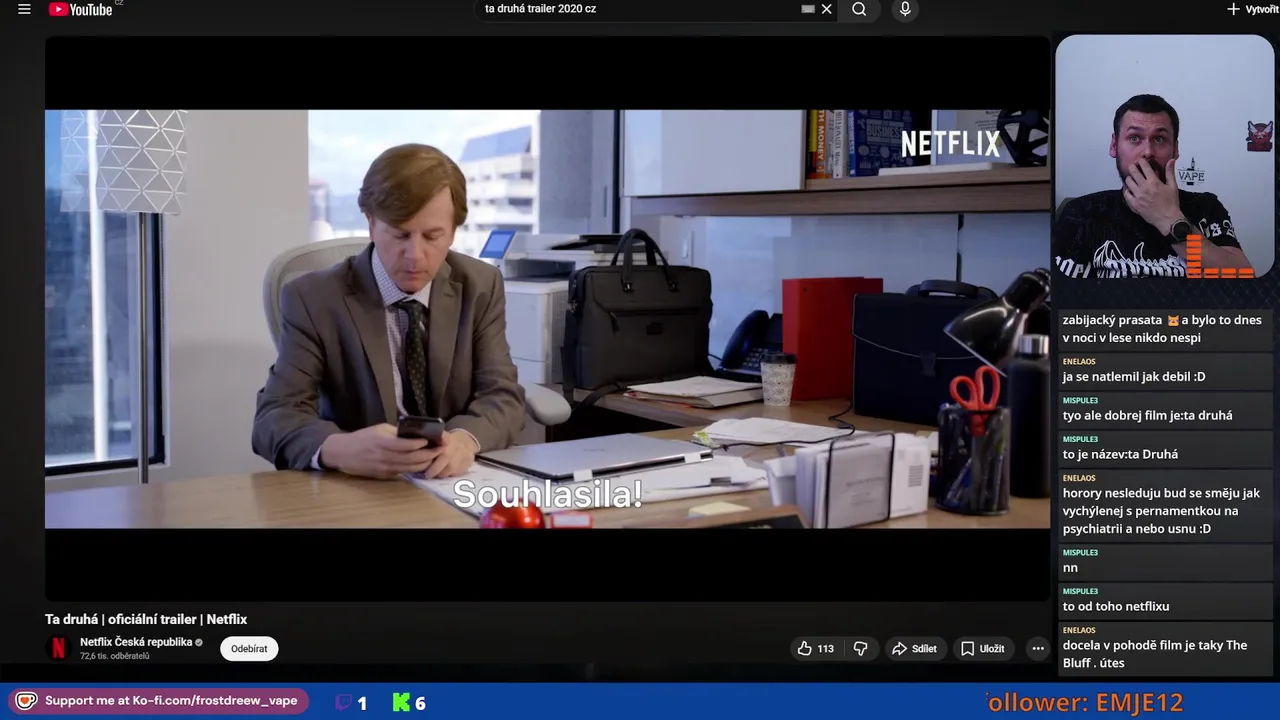Click the video player showing the 'Souhlasila!' subtitle
1280x720 pixels.
tap(547, 319)
